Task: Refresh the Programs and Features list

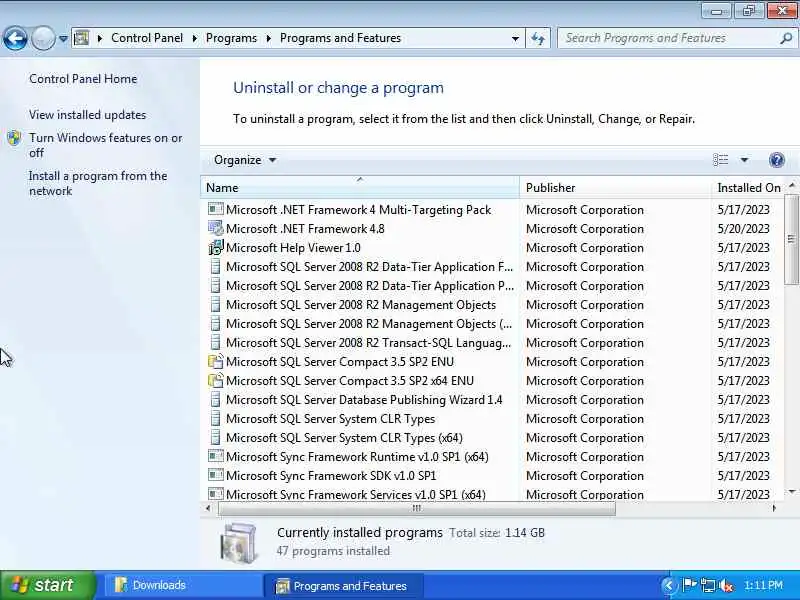Action: [x=538, y=38]
